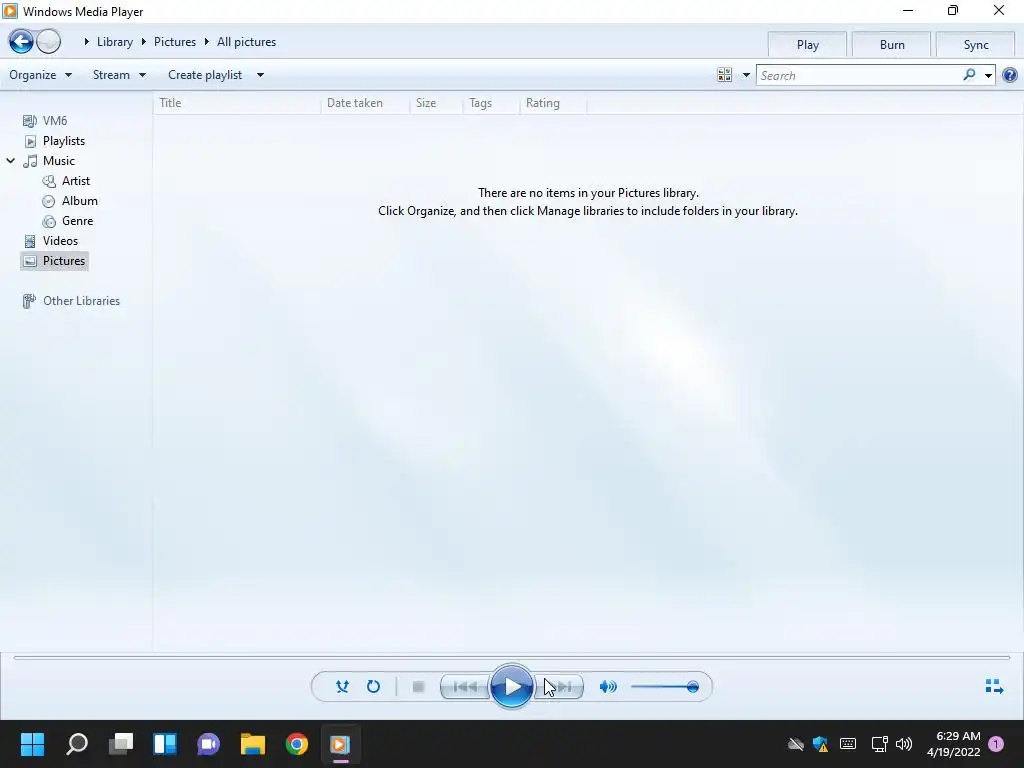Screen dimensions: 1024x768
Task: Click Pictures in the breadcrumb
Action: 175,42
